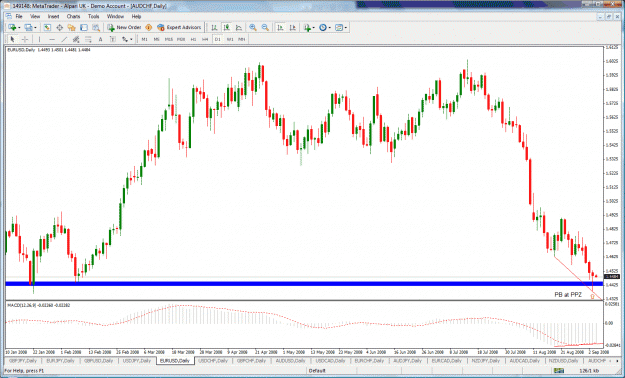Launch MetaEditor via orange diamond icon

[x=149, y=28]
